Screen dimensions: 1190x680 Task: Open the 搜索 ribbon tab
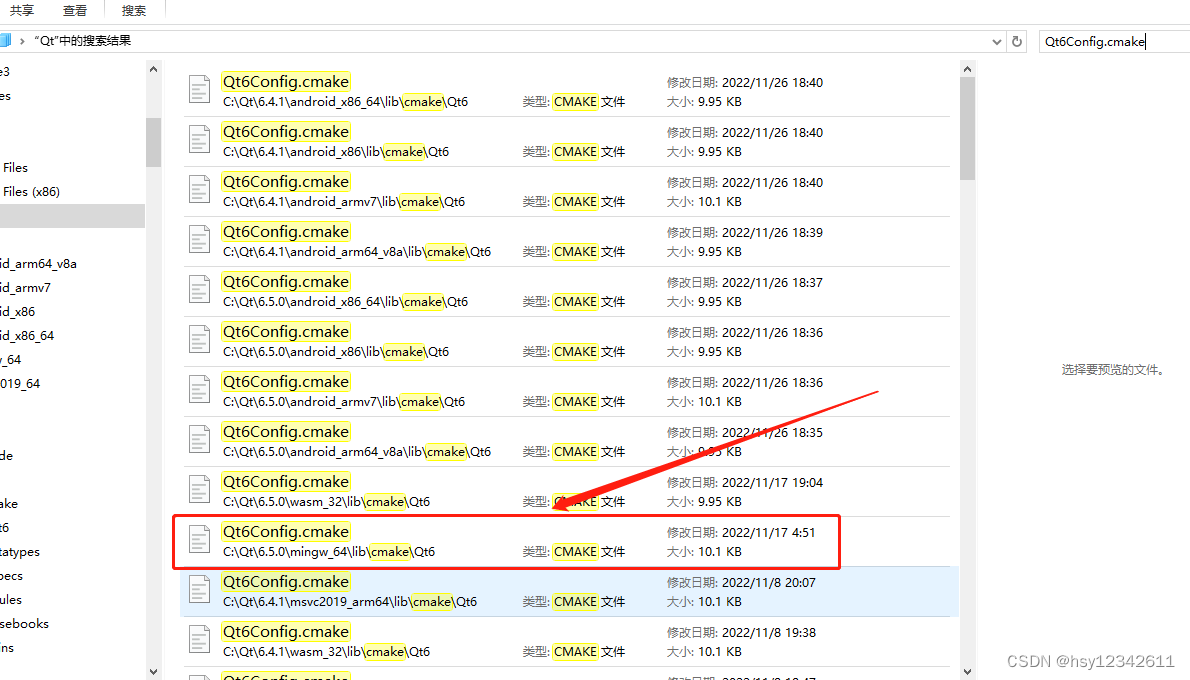[x=133, y=10]
